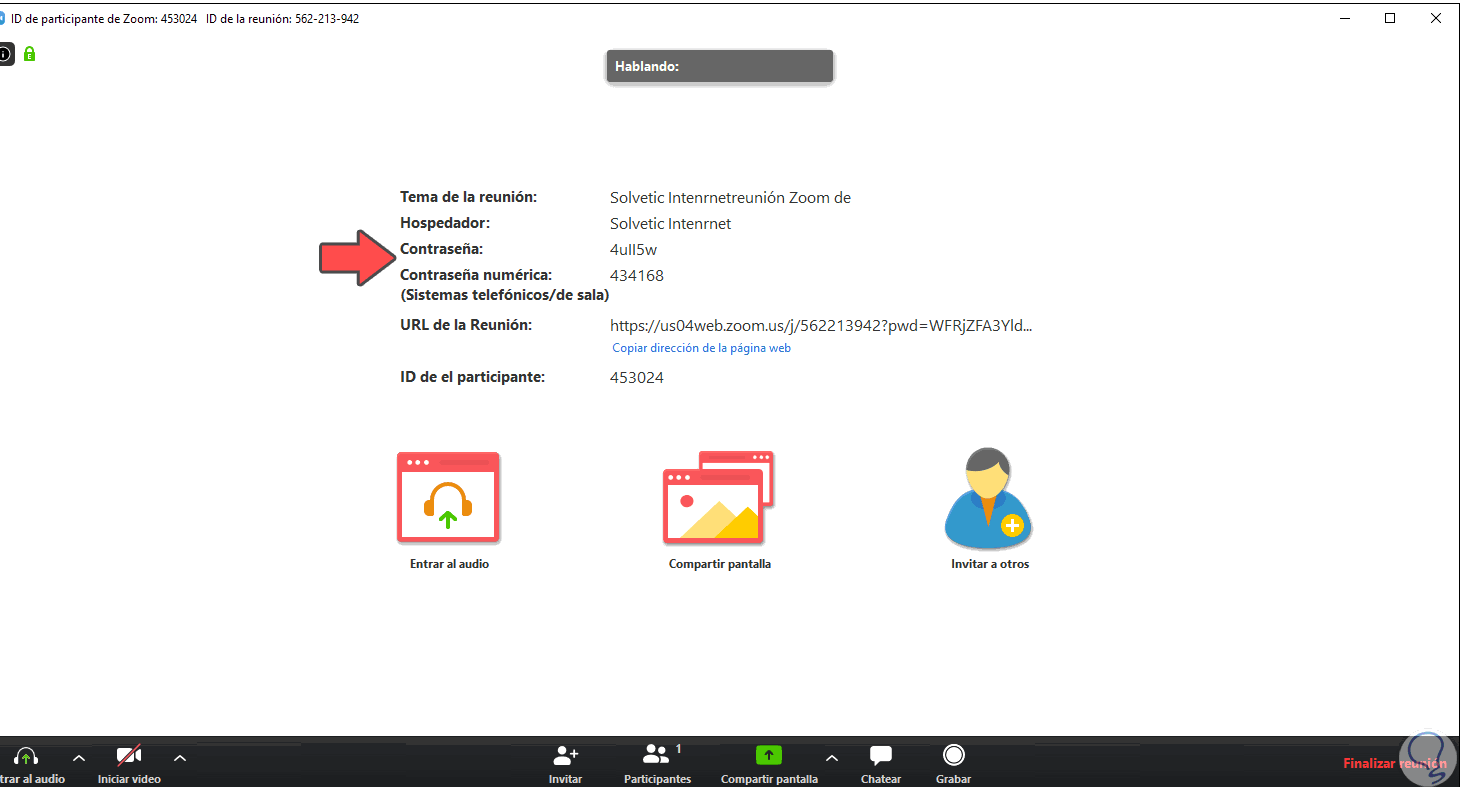Click the Entrar al audio label

tap(449, 564)
